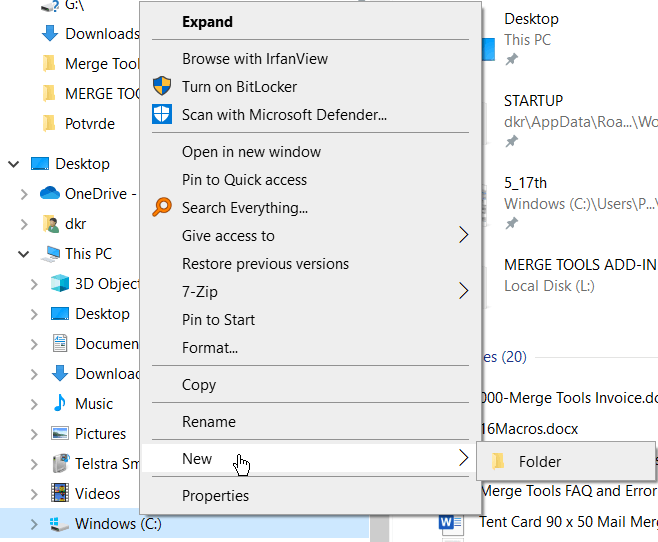Expand the Windows (C:) node
The width and height of the screenshot is (658, 542).
[x=34, y=524]
